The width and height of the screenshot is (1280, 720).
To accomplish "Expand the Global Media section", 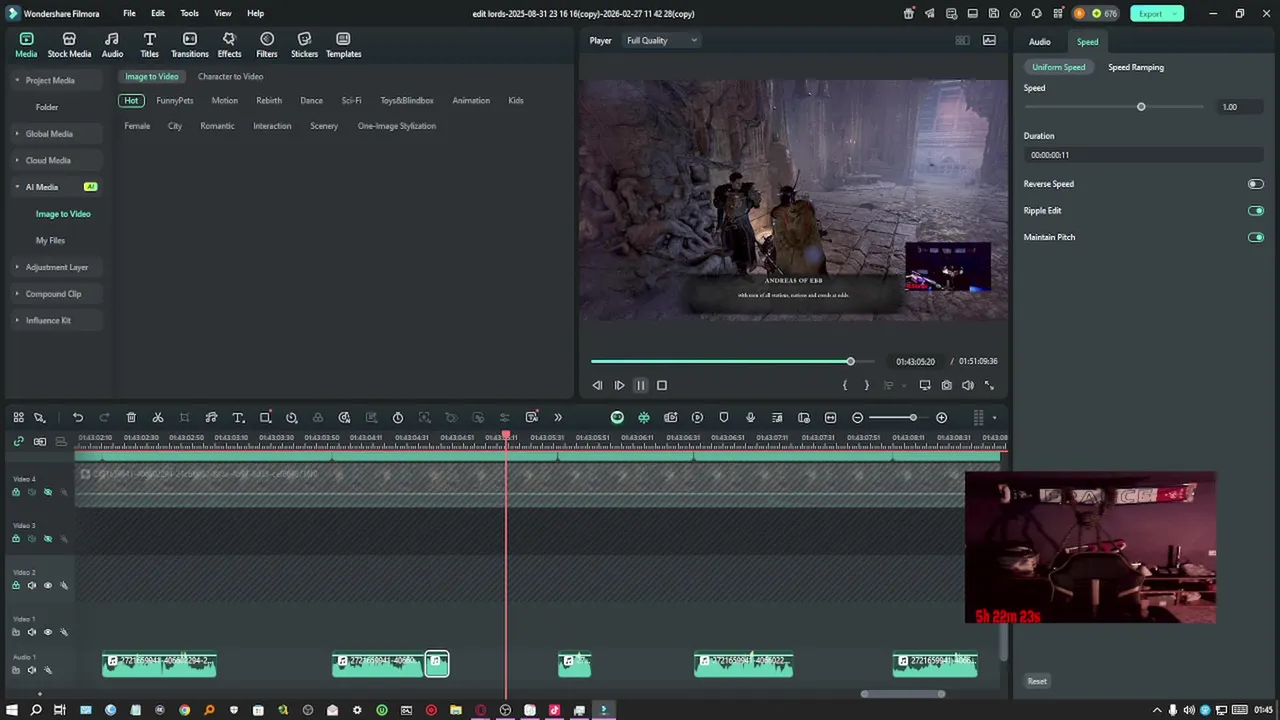I will [x=17, y=134].
